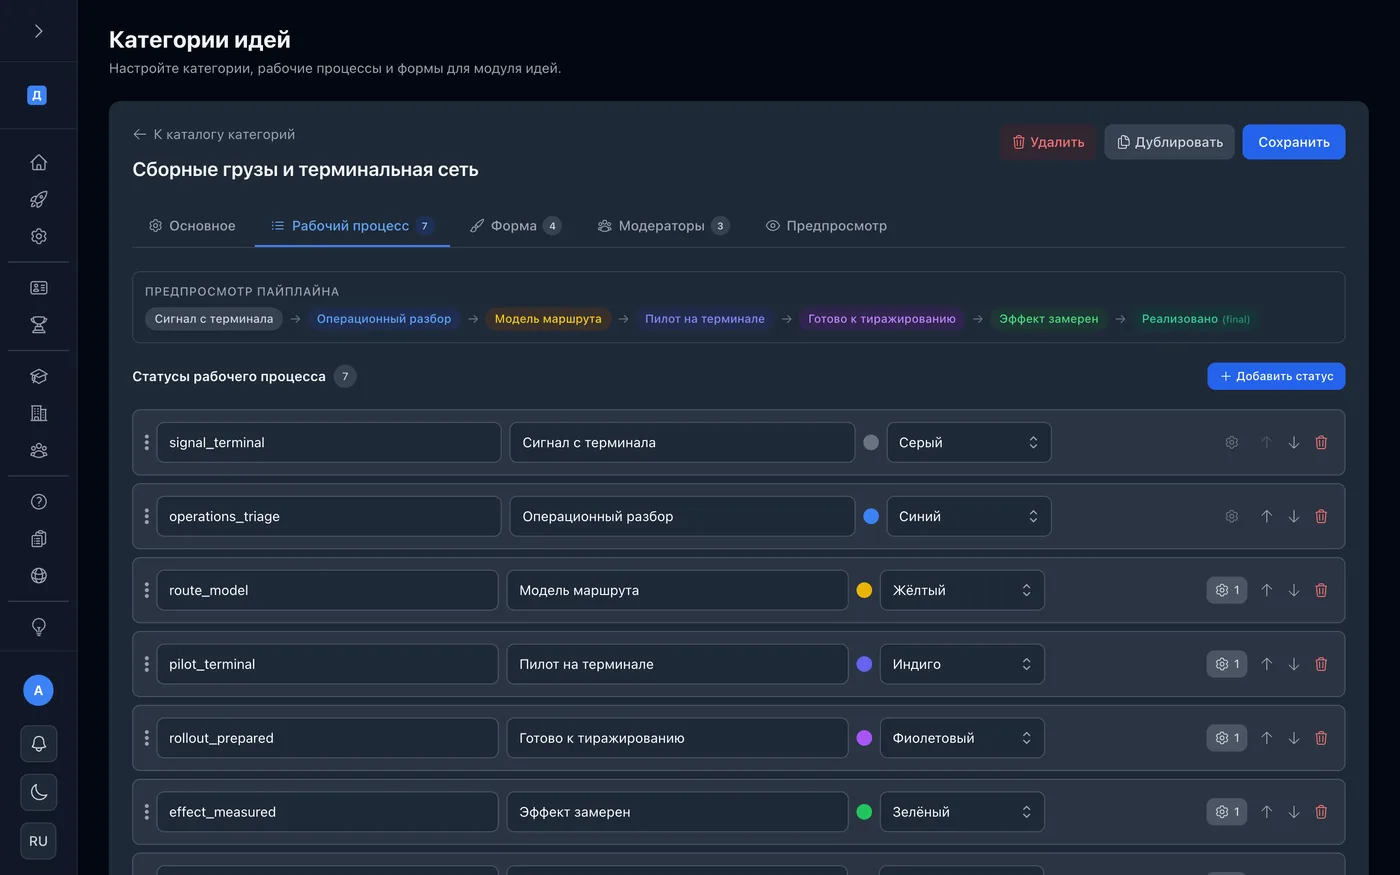Delete the route_model status
Screen dimensions: 1400x875
point(1321,590)
